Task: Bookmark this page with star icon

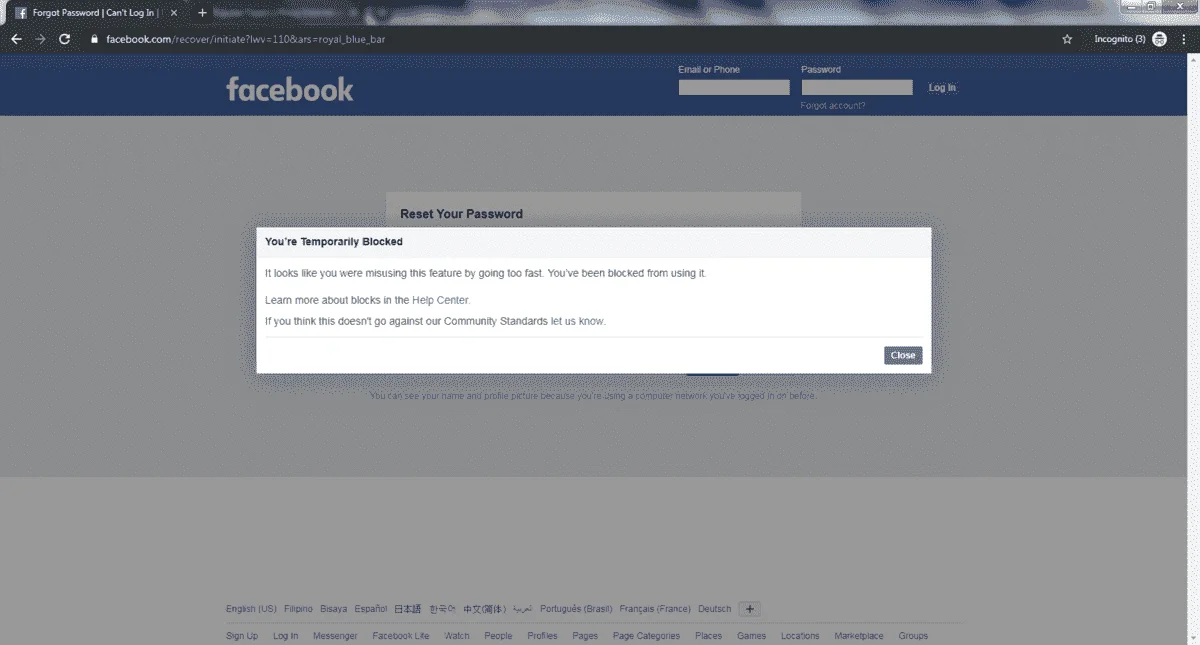Action: click(1067, 39)
